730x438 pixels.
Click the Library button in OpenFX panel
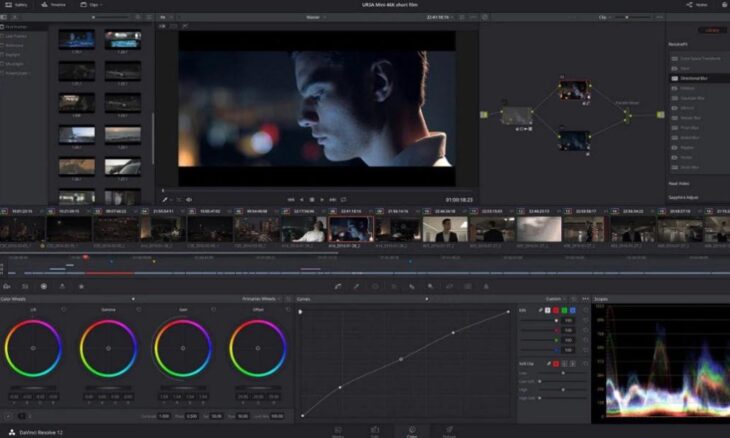[x=712, y=30]
